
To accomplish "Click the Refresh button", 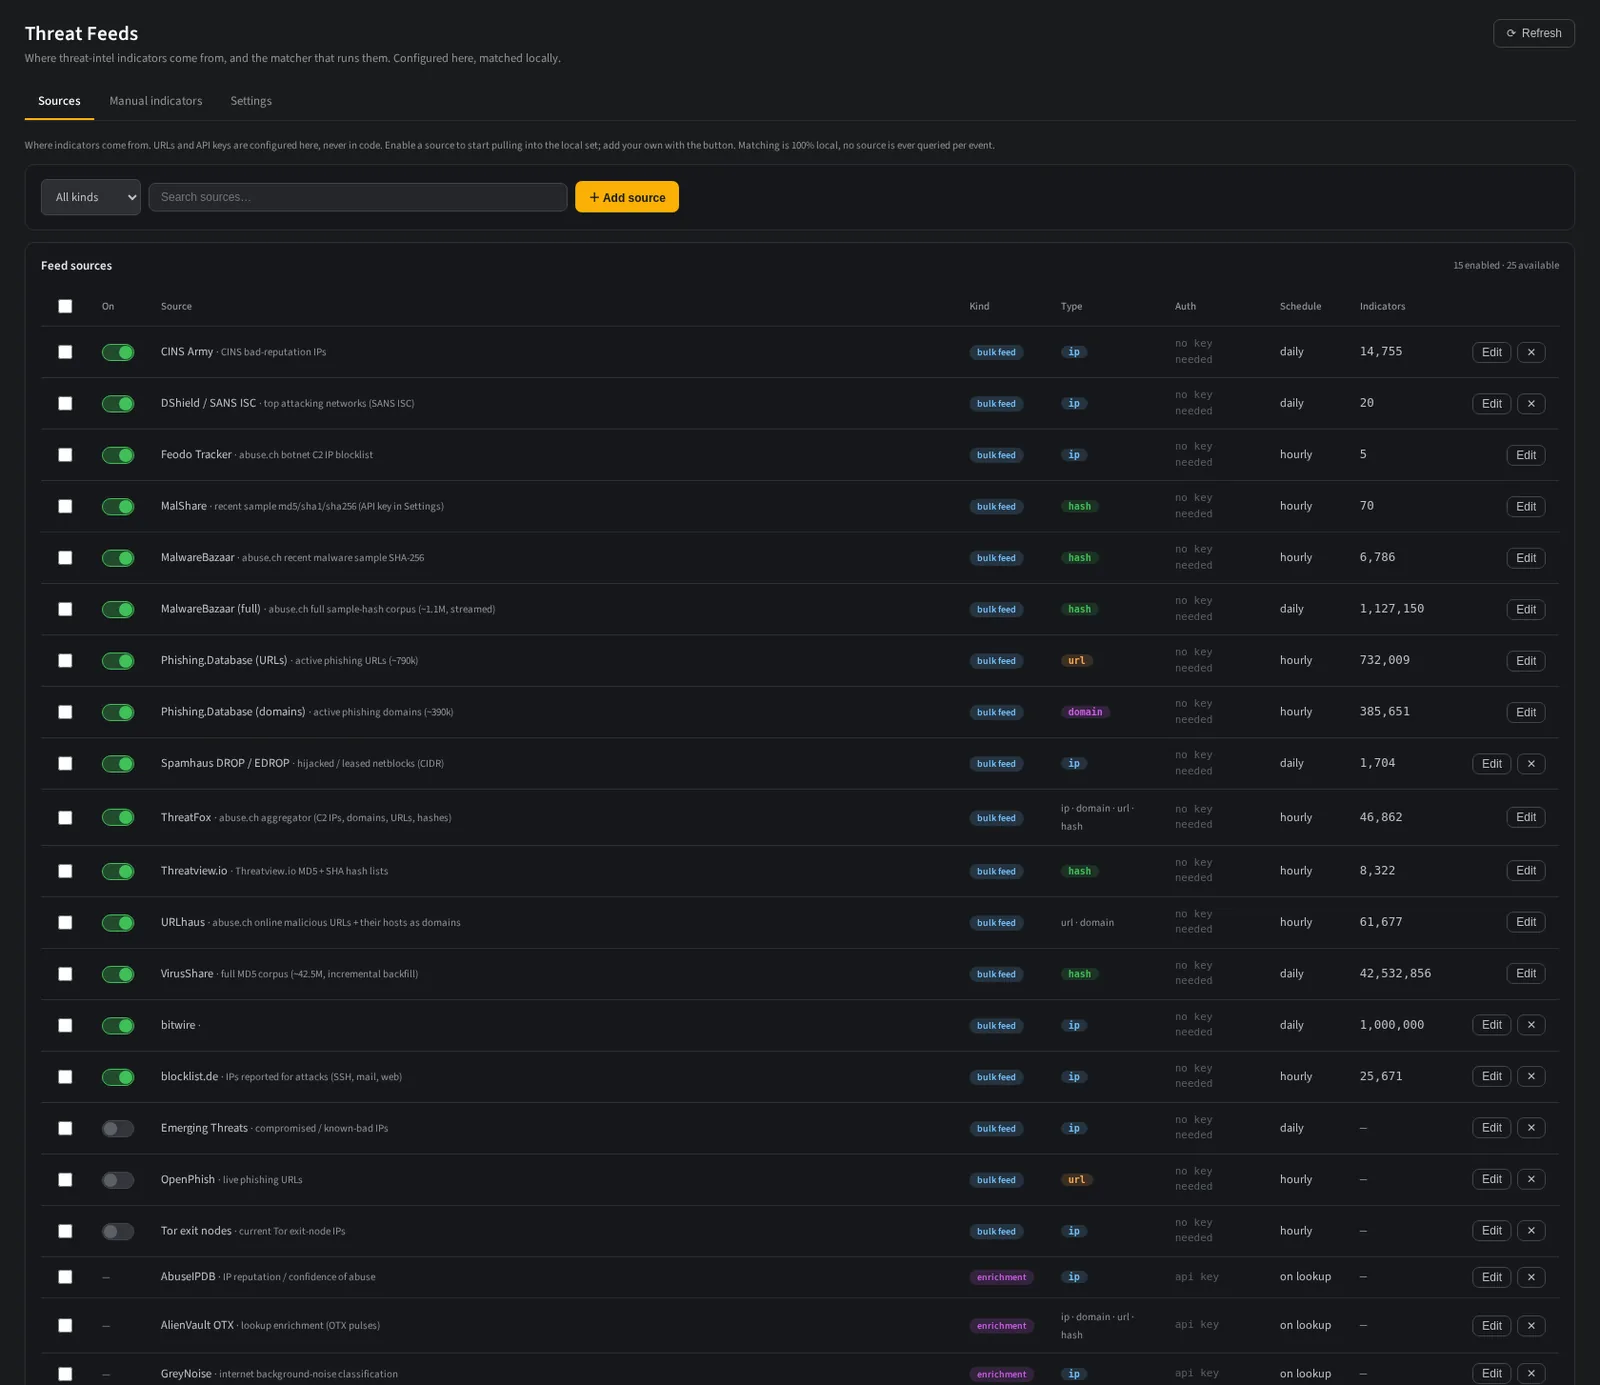I will click(x=1533, y=33).
